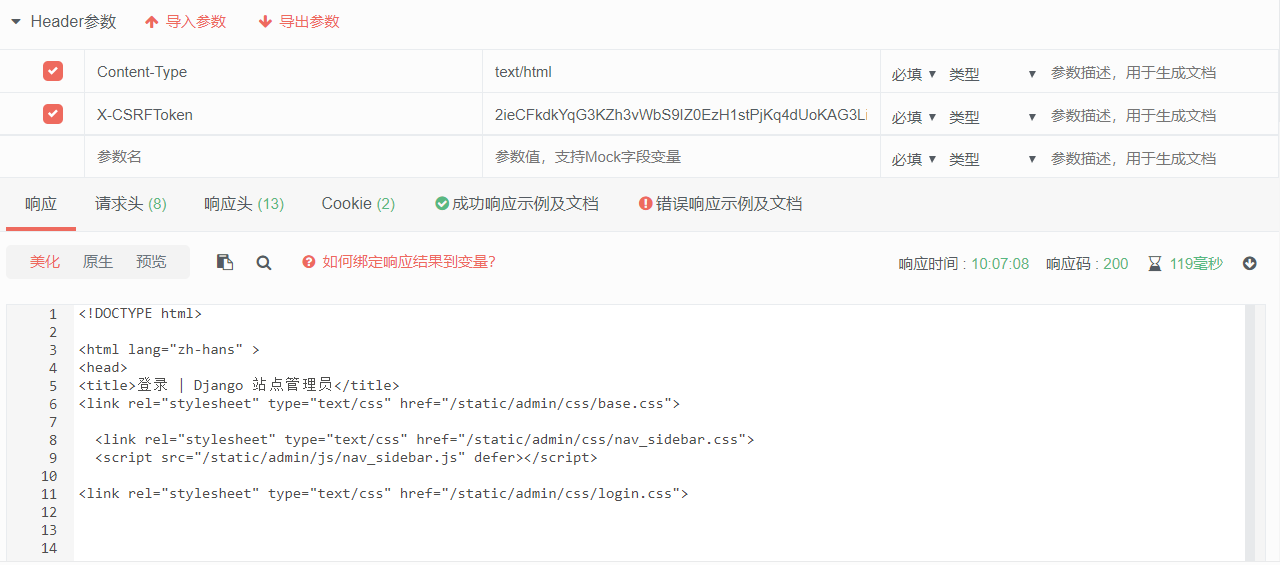Viewport: 1280px width, 565px height.
Task: Click the <!DOCTYPE html> line
Action: (x=140, y=314)
